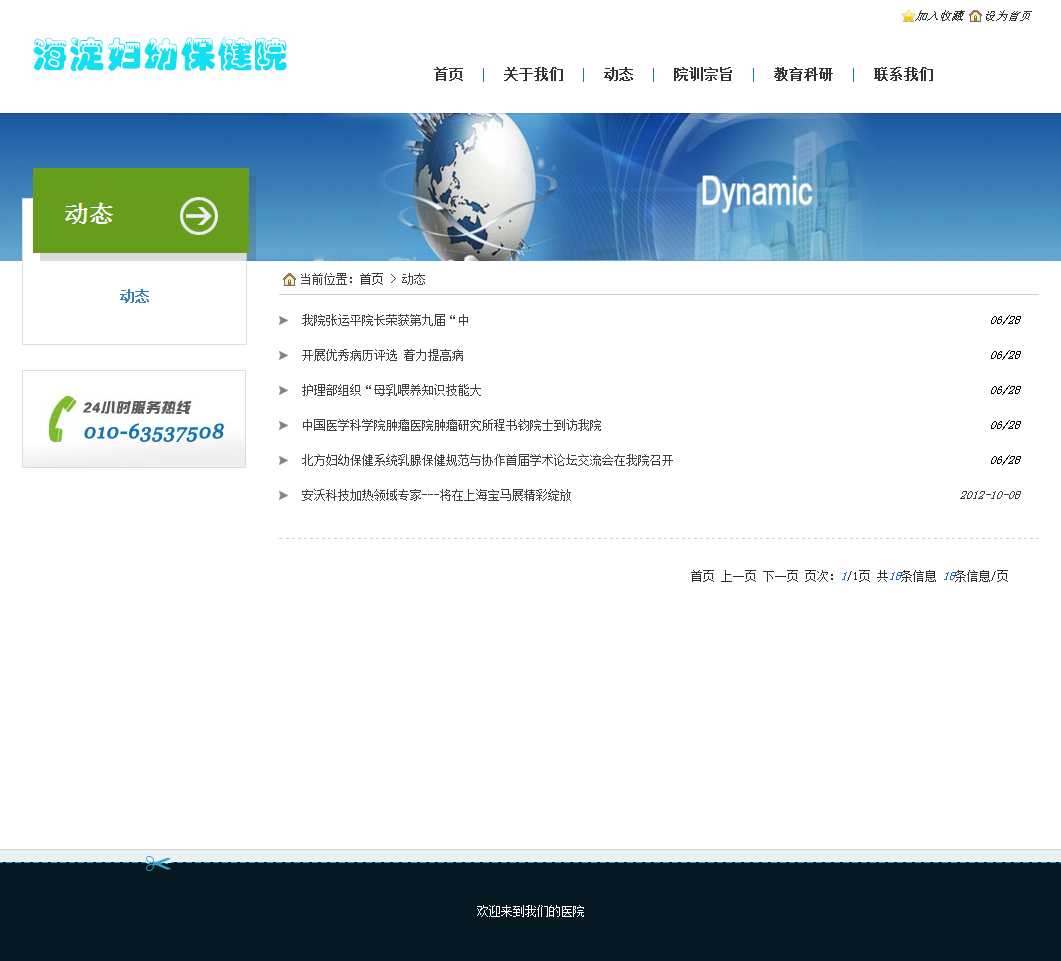Click the green phone hotline icon
The width and height of the screenshot is (1061, 961).
pos(62,419)
